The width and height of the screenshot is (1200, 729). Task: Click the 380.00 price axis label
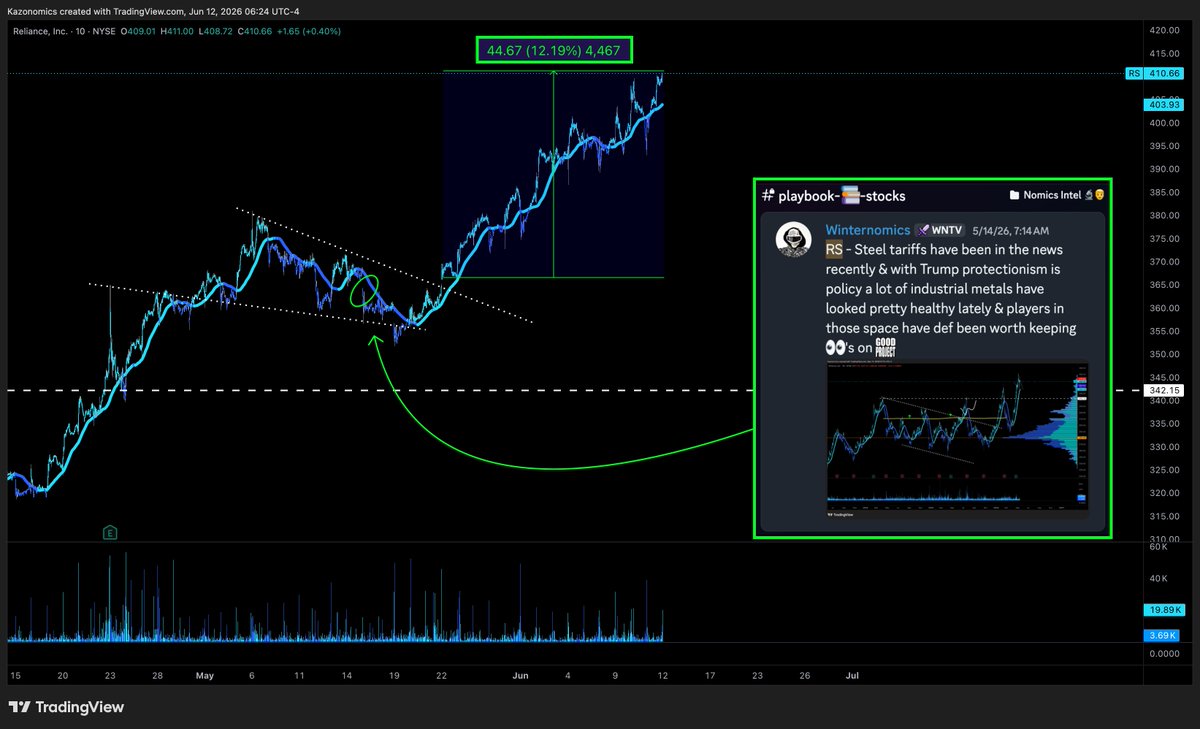pyautogui.click(x=1165, y=215)
